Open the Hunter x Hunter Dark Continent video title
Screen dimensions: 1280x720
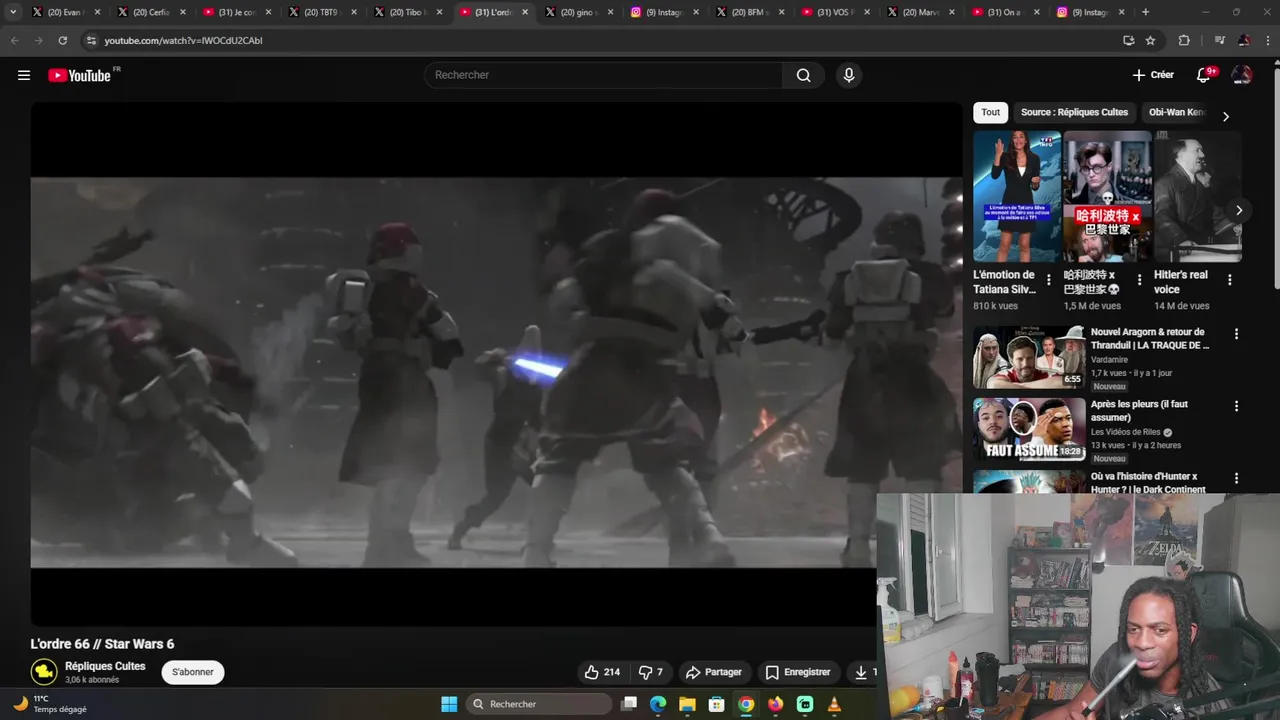pyautogui.click(x=1148, y=483)
